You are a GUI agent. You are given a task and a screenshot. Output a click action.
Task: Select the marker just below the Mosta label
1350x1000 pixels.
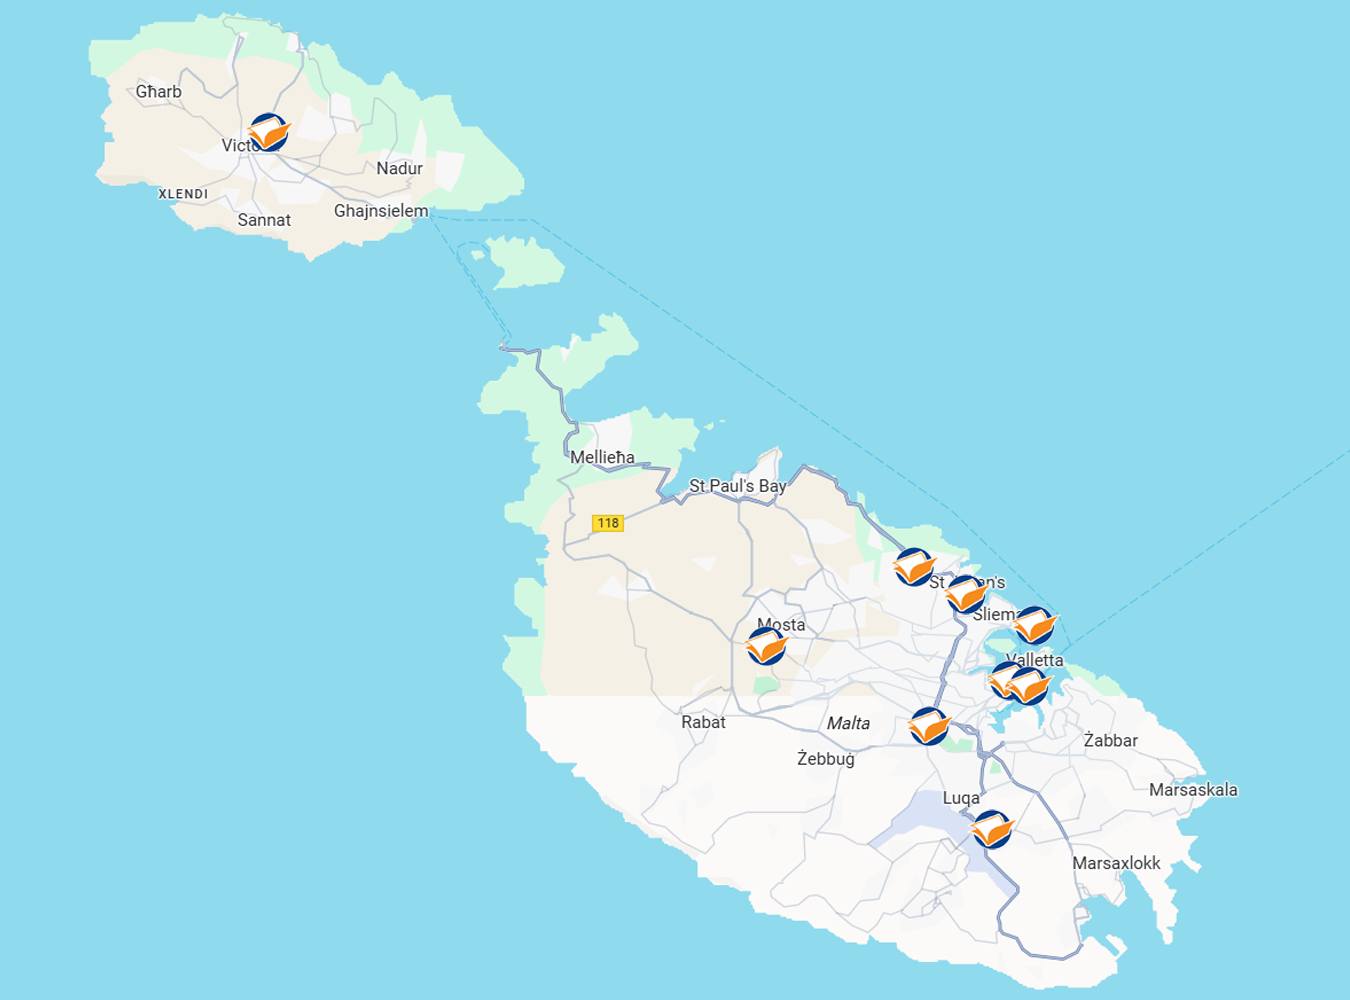click(767, 647)
